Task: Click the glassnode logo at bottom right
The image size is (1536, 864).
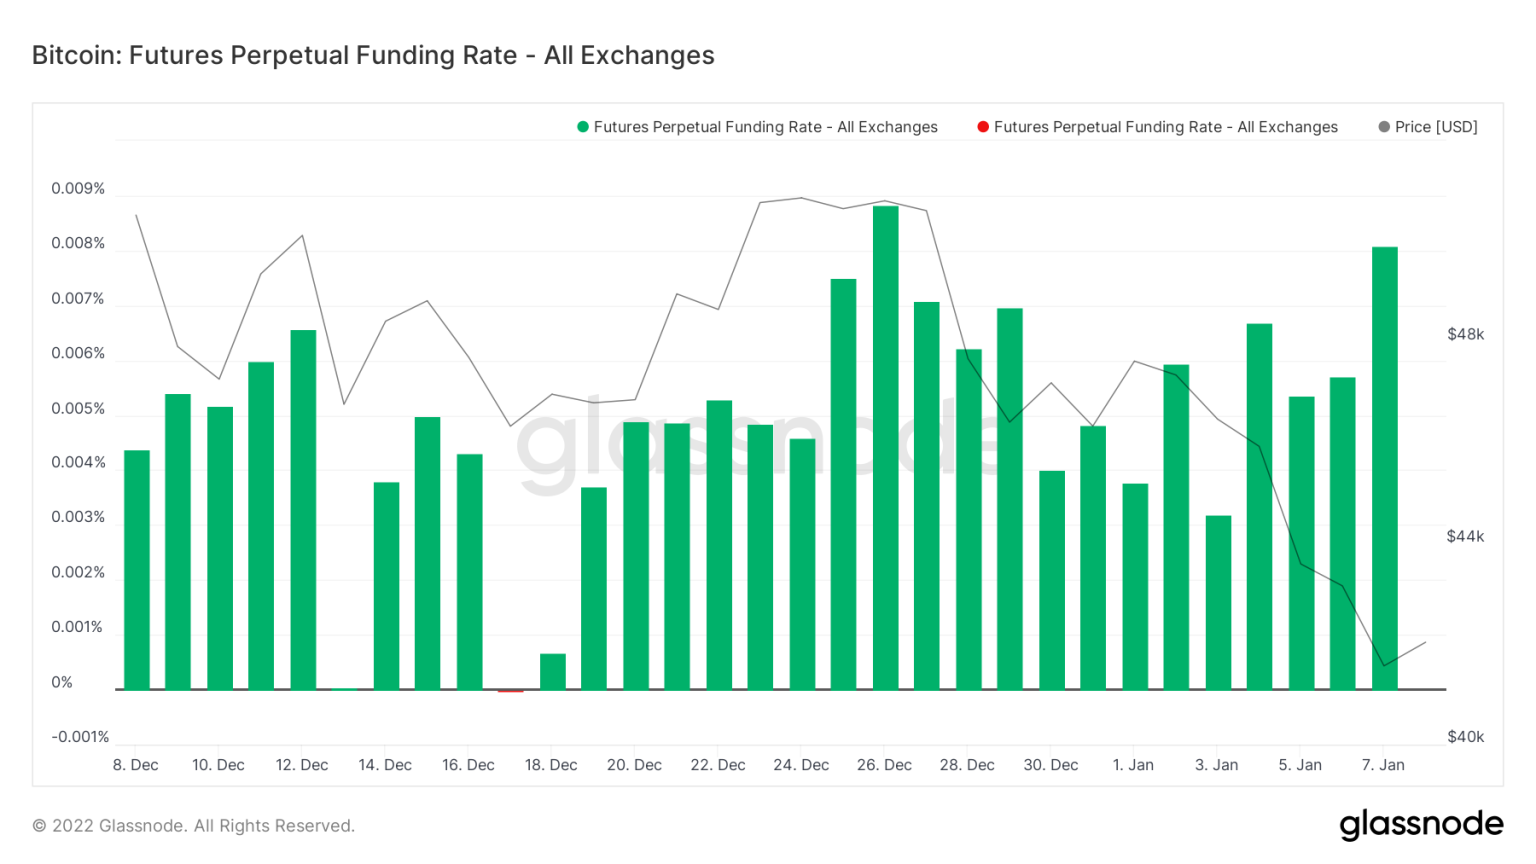Action: (1421, 824)
